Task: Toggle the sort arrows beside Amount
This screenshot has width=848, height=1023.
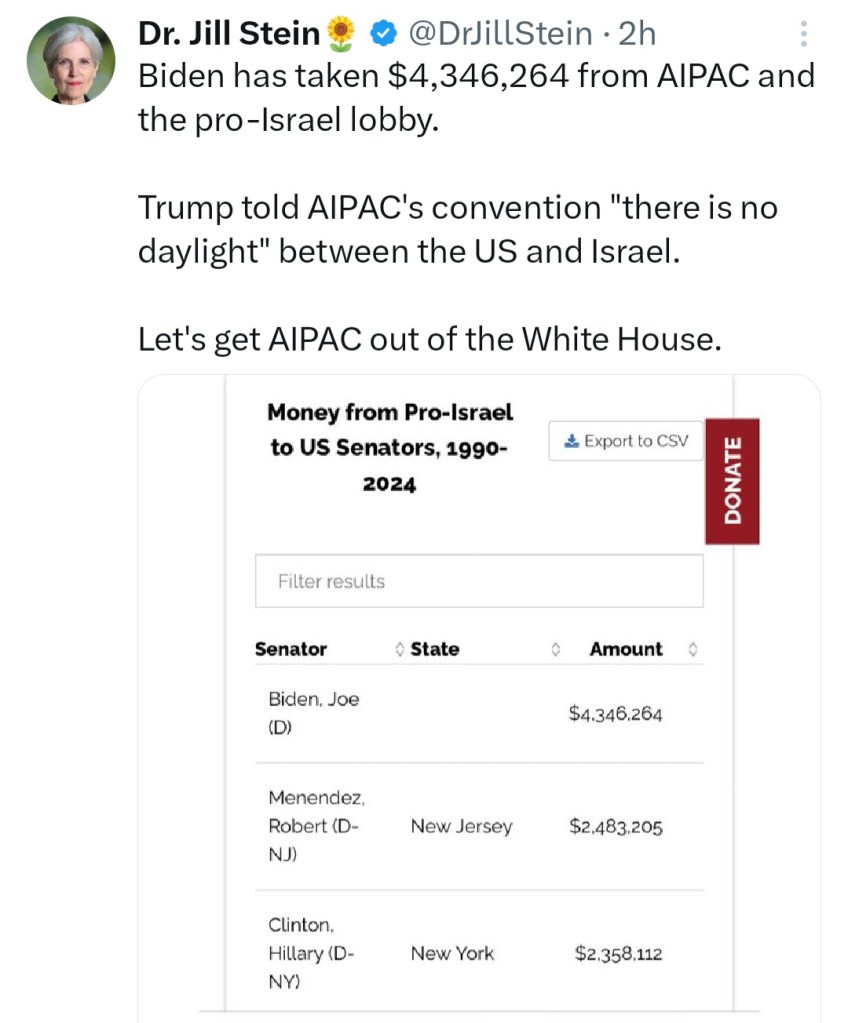Action: tap(693, 650)
